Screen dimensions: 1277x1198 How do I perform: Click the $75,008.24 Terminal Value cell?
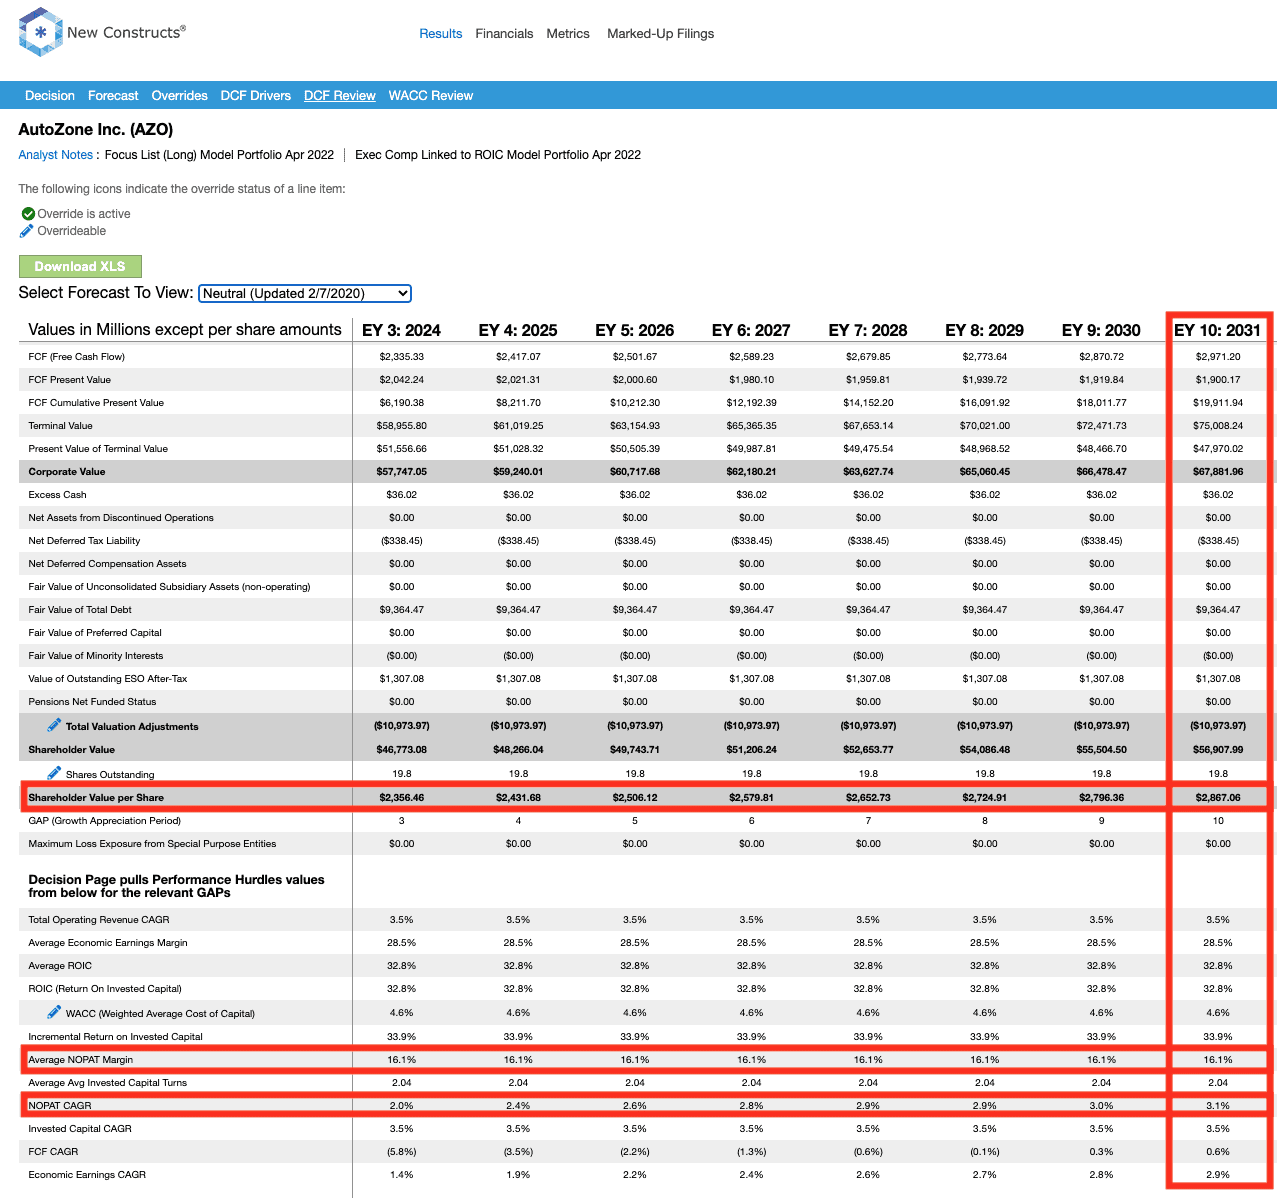point(1218,426)
